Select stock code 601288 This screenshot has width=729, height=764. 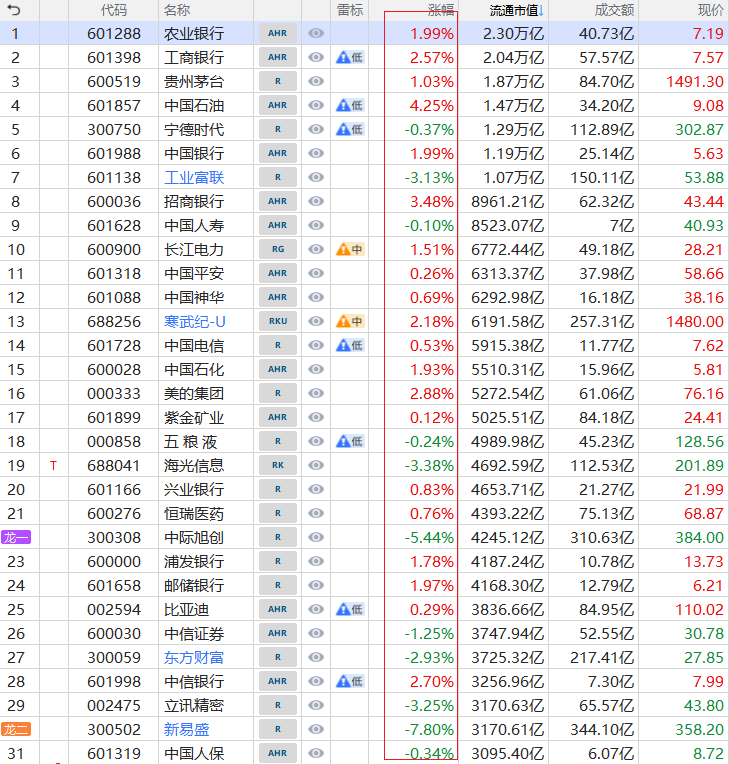114,34
